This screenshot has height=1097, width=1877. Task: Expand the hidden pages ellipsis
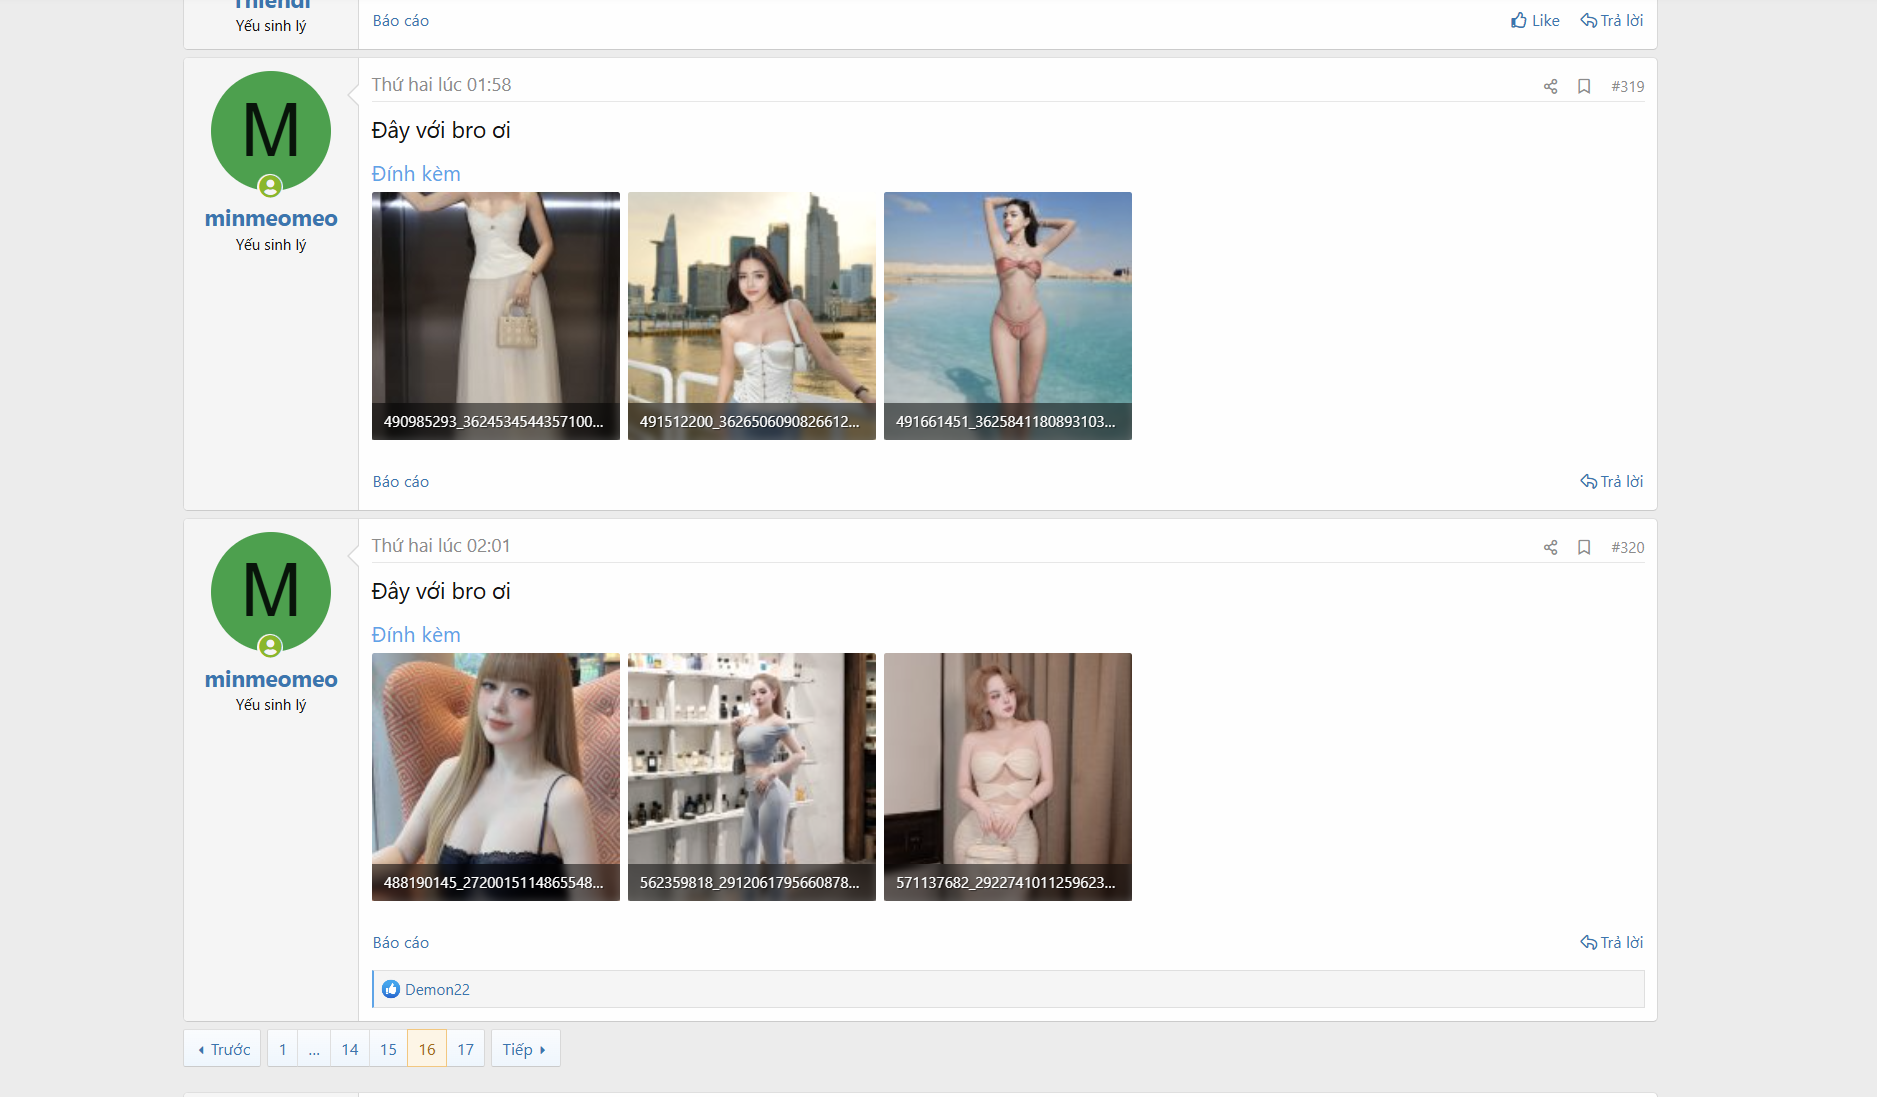[314, 1049]
